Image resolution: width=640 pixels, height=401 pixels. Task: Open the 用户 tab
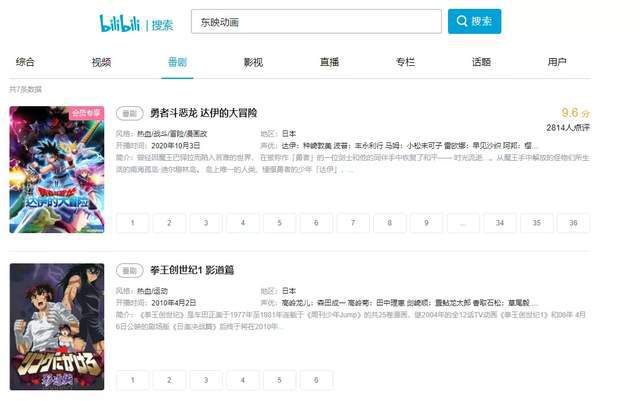pyautogui.click(x=557, y=62)
